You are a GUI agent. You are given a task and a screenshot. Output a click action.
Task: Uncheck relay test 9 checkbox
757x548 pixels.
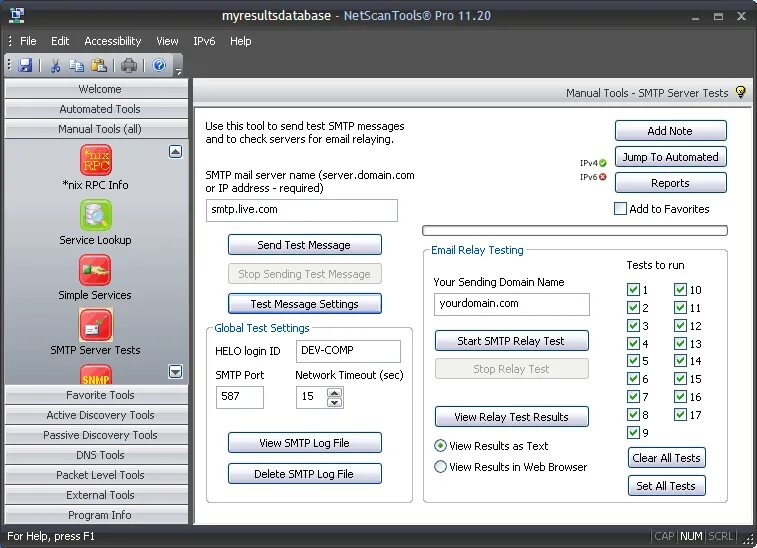(633, 432)
